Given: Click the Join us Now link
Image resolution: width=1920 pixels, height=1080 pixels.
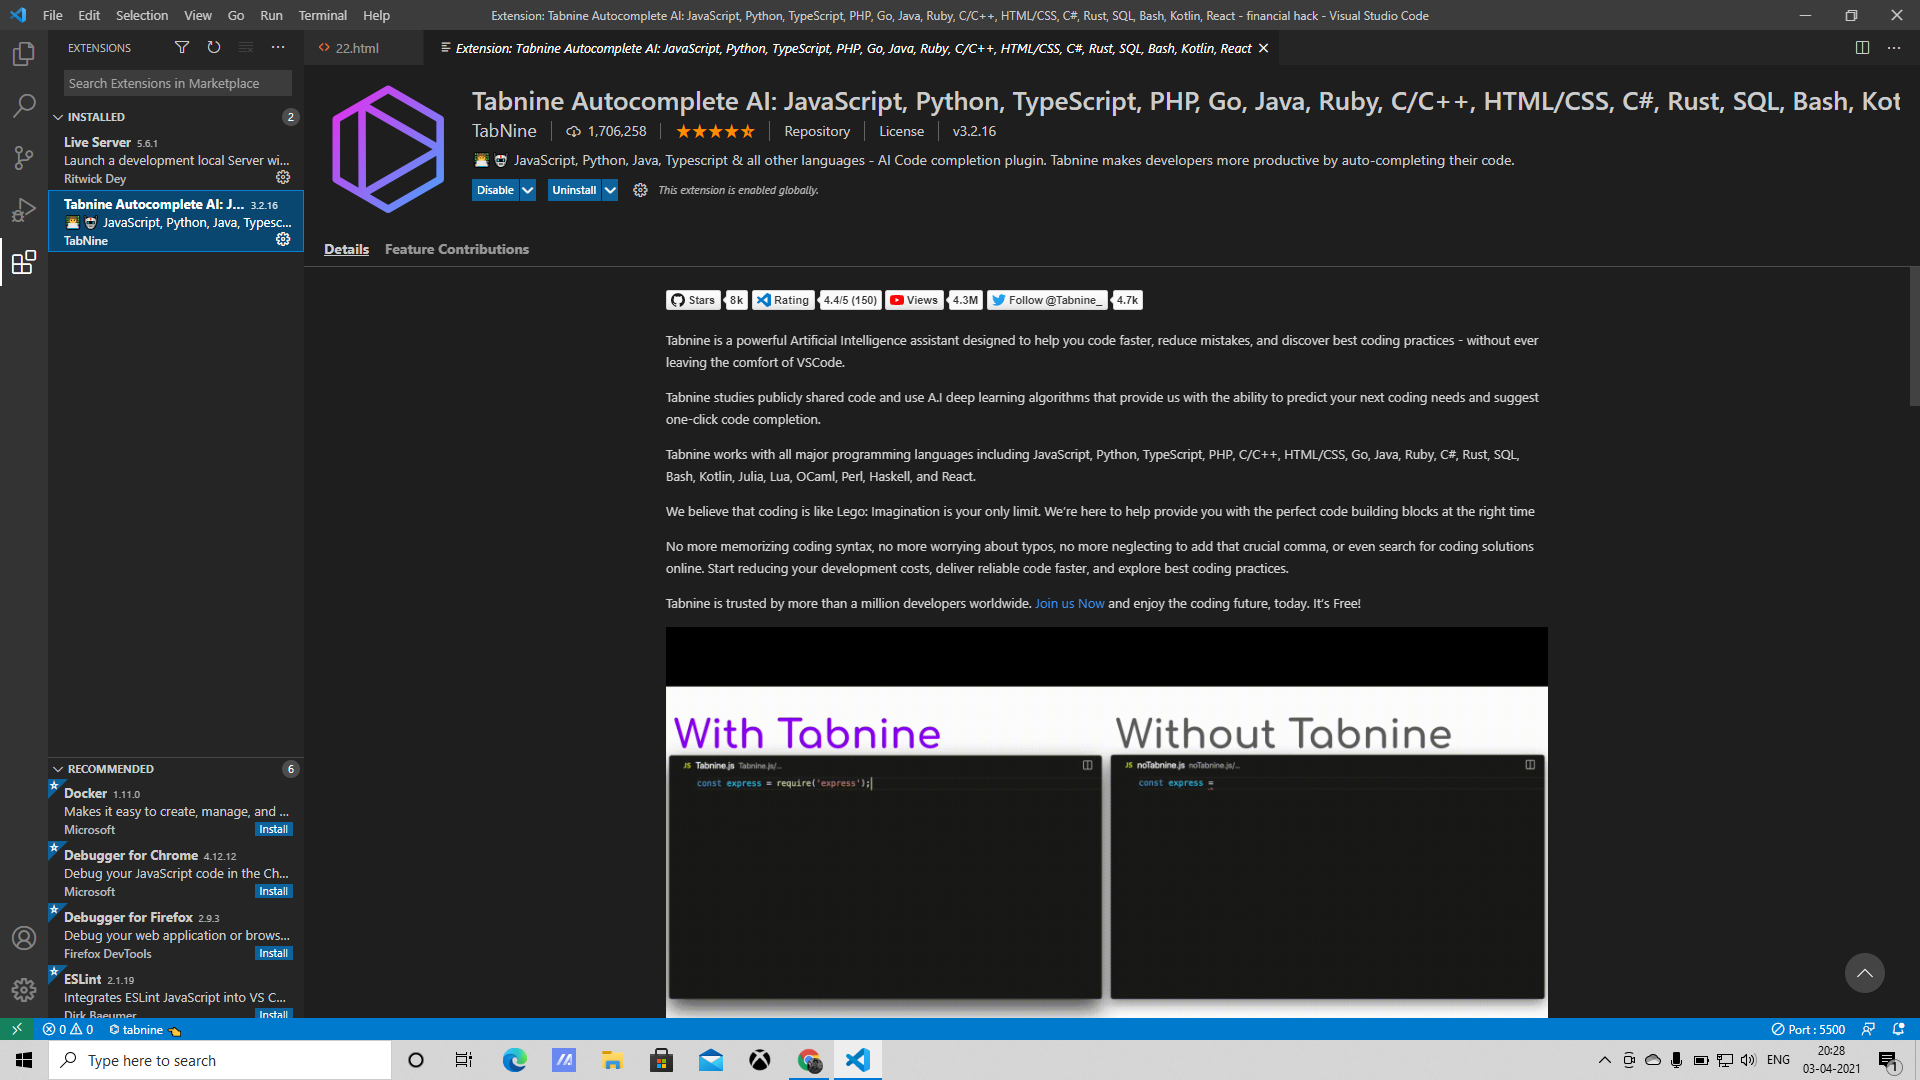Looking at the screenshot, I should [1069, 603].
